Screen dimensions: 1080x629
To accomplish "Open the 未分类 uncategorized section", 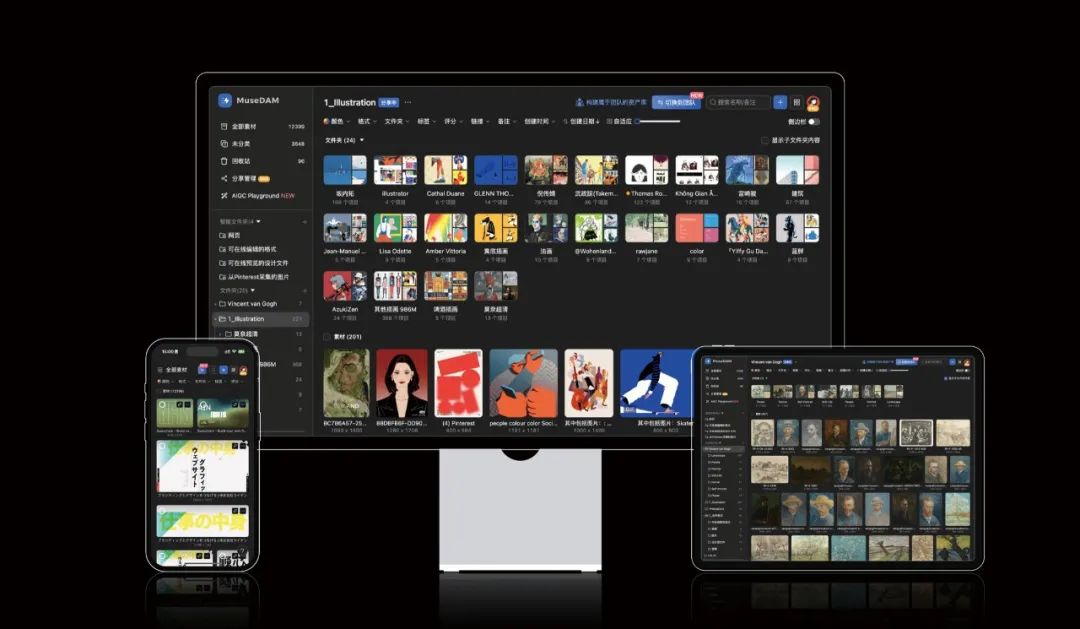I will coord(262,144).
